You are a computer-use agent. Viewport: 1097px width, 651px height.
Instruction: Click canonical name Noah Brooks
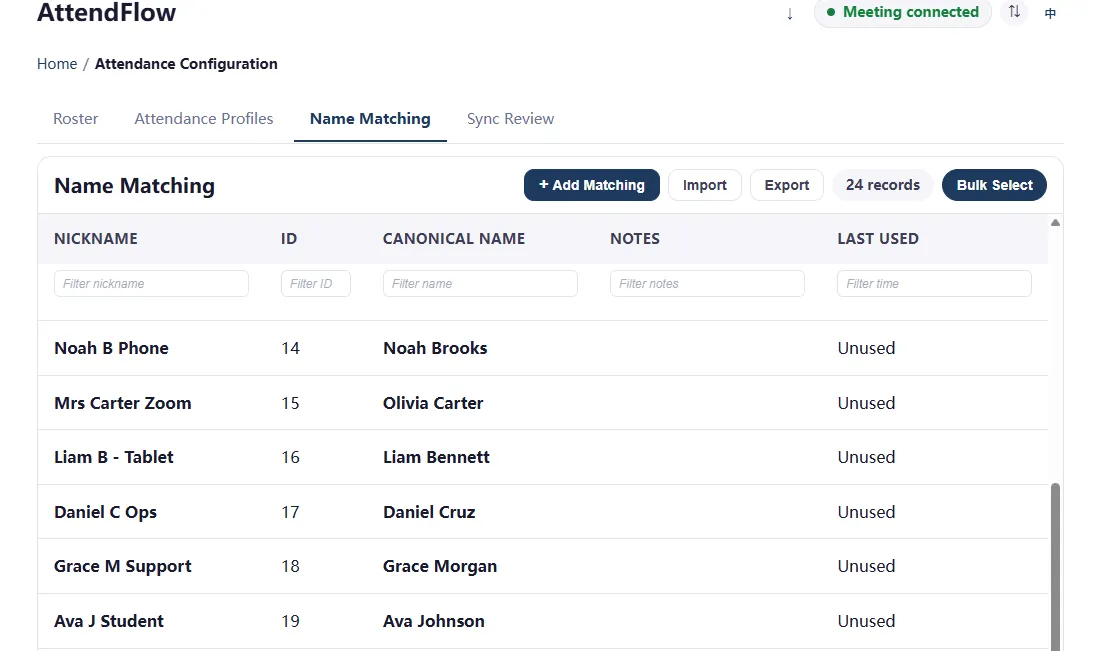435,348
